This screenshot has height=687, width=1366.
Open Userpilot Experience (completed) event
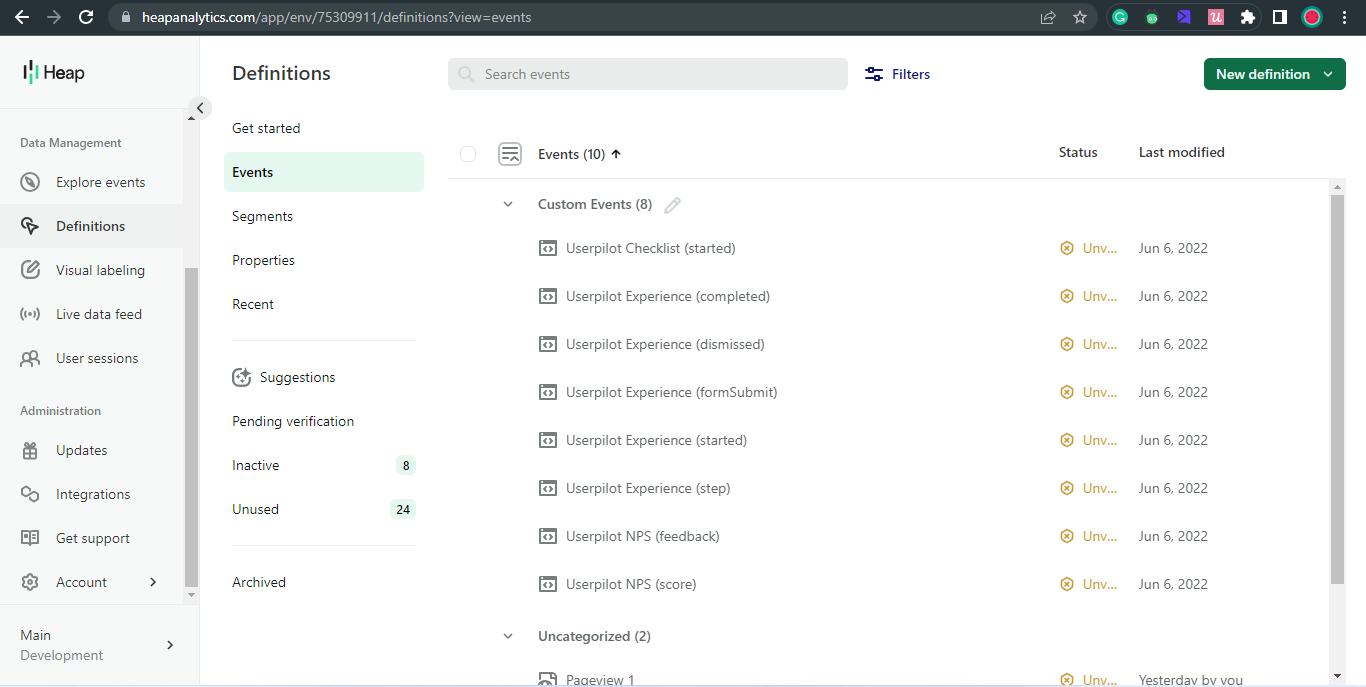(668, 296)
